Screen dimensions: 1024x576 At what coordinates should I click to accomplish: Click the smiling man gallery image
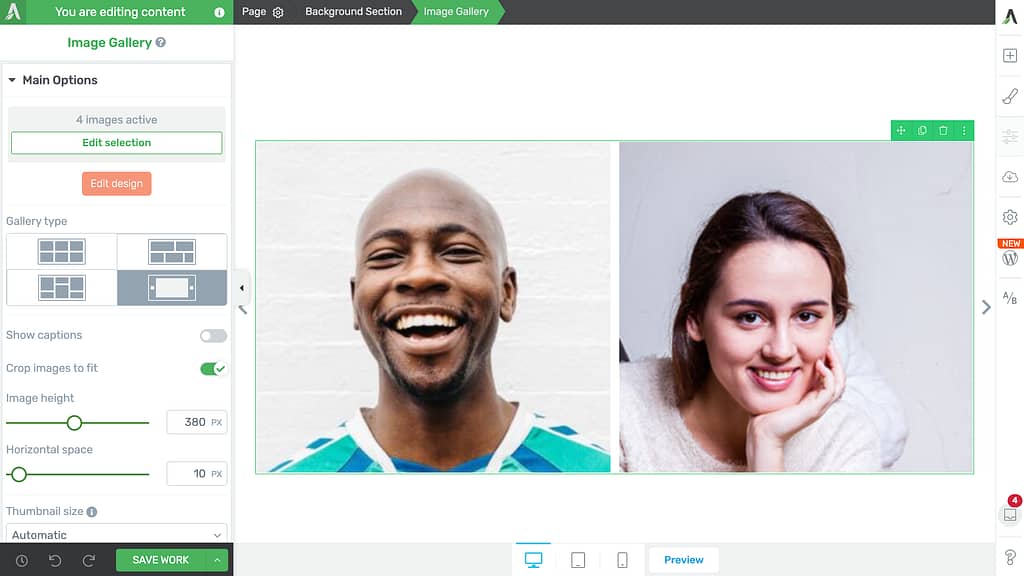click(433, 307)
